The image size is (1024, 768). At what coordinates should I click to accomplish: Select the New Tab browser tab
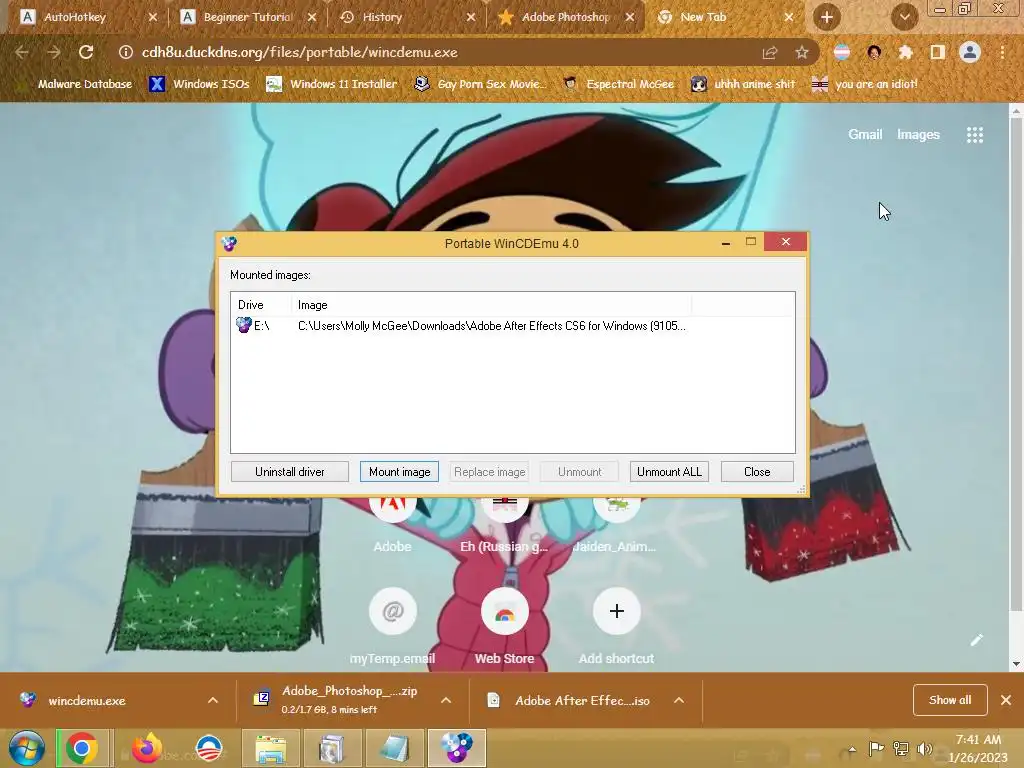(x=725, y=17)
